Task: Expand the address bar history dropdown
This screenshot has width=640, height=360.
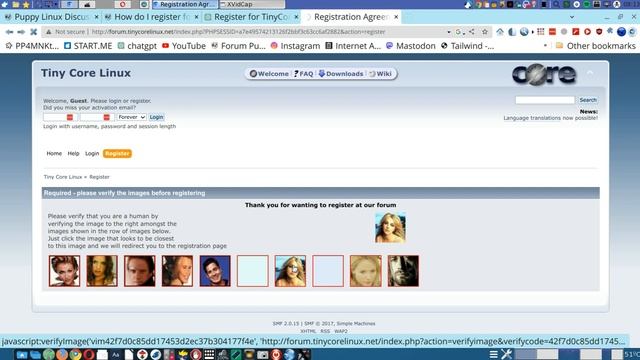Action: pos(449,32)
